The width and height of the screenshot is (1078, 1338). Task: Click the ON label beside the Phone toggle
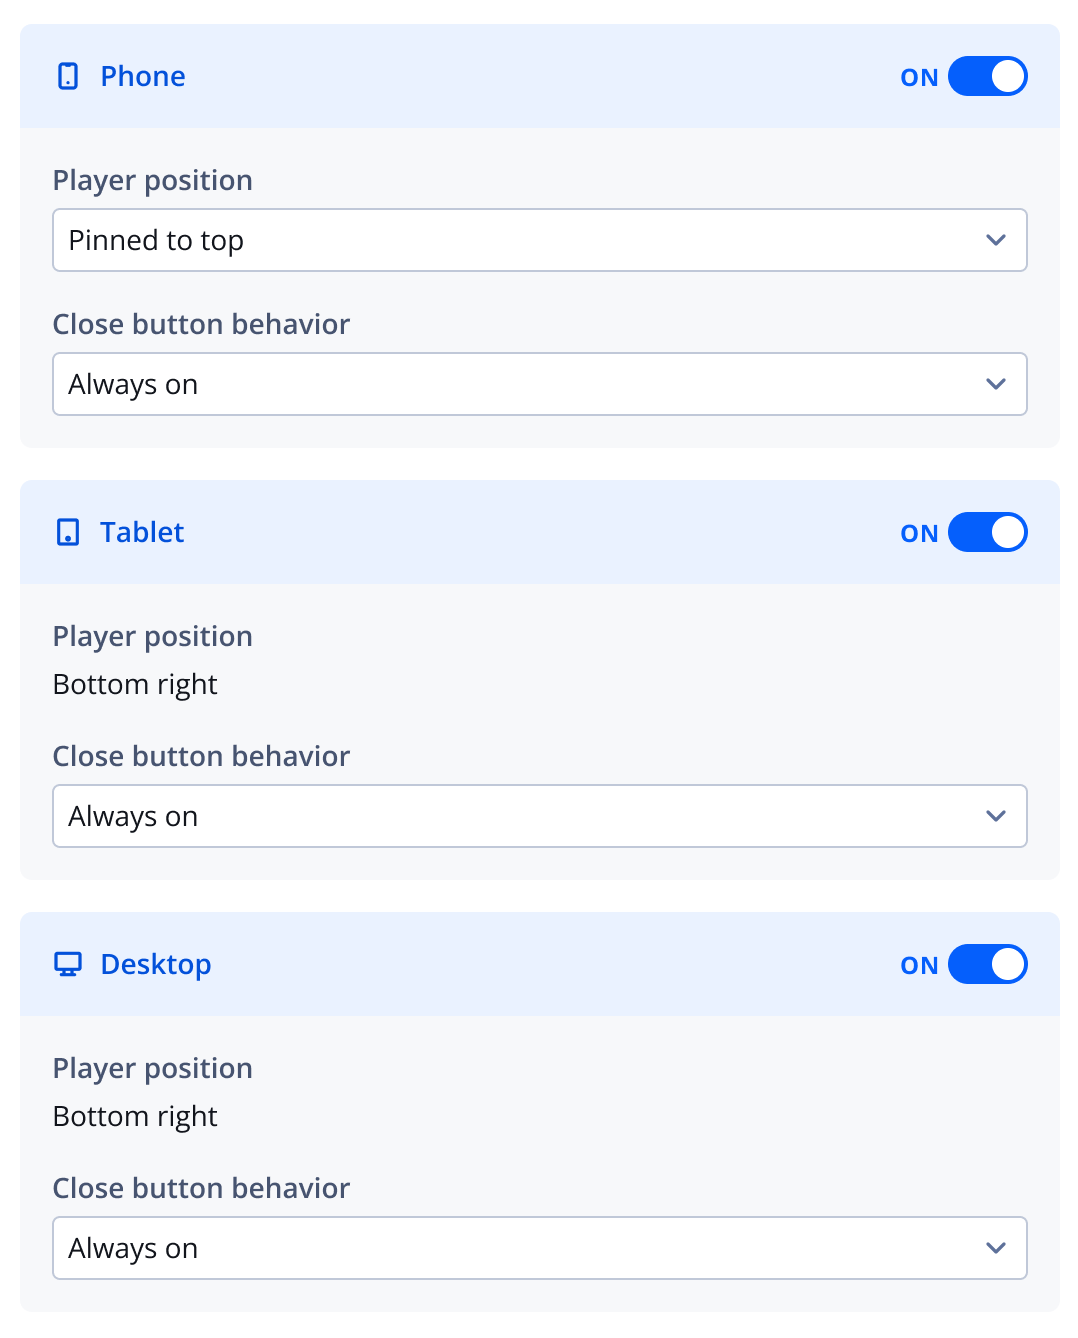click(918, 76)
